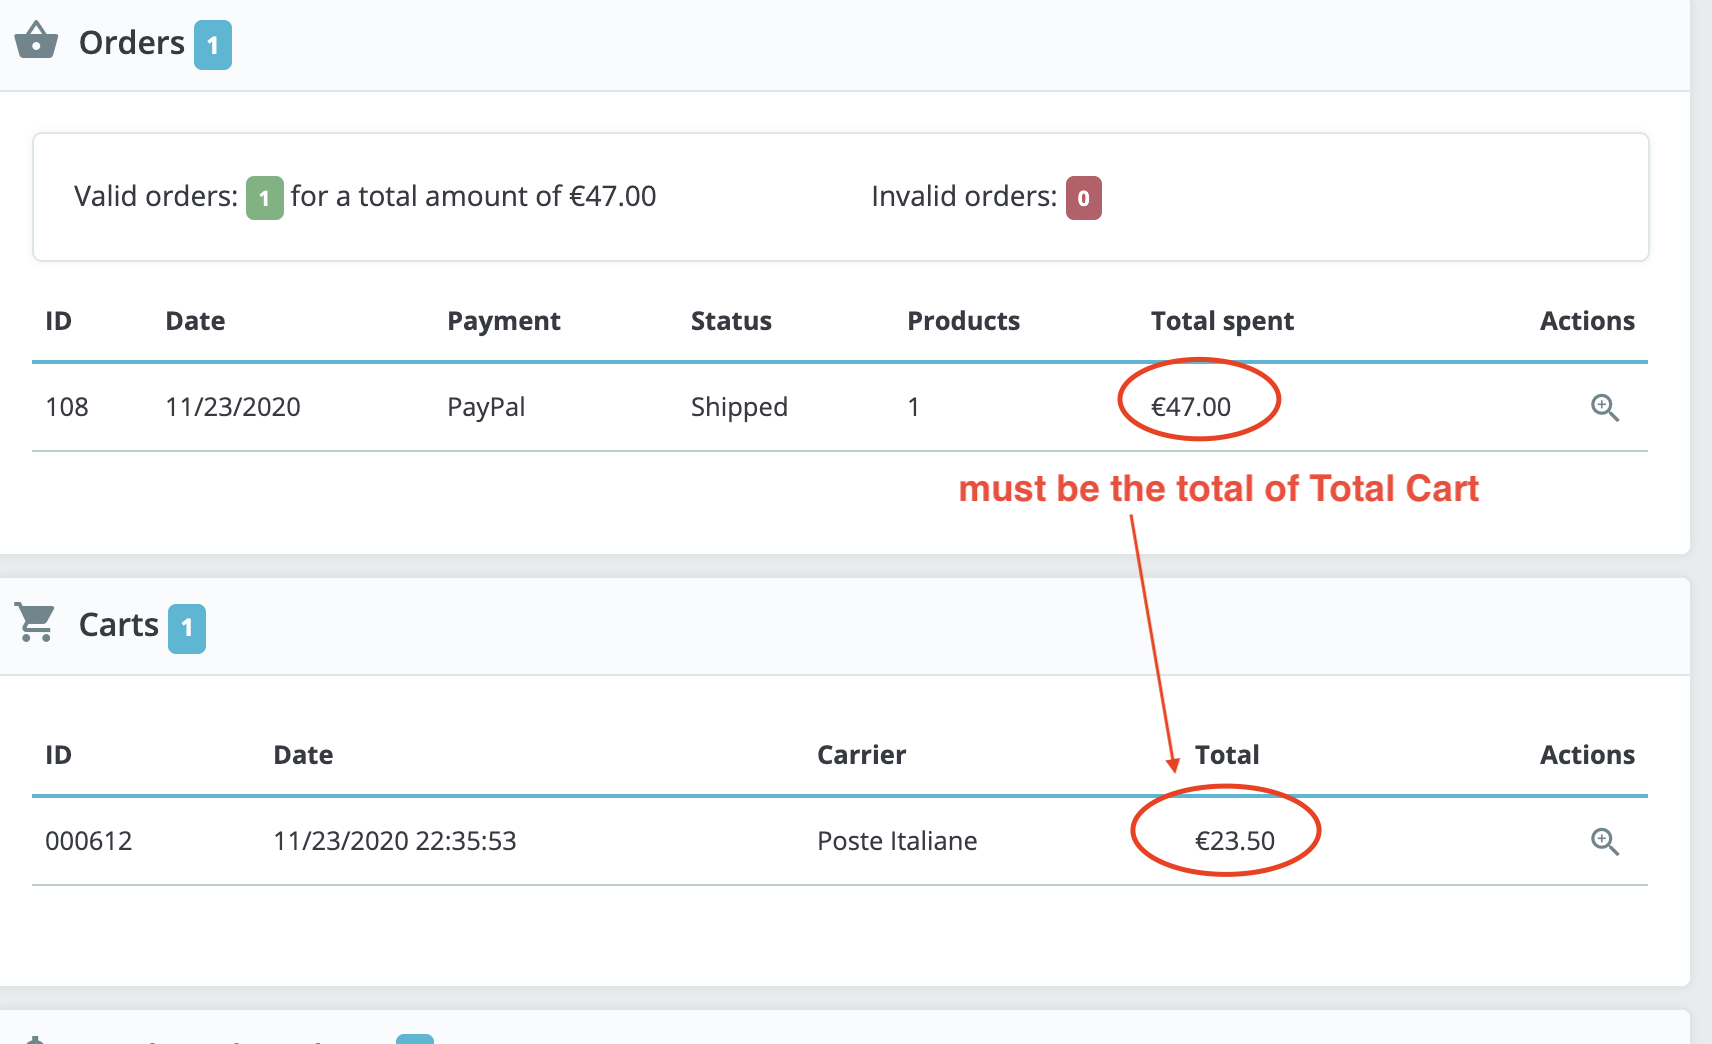Click the circled €23.50 cart total value
This screenshot has height=1044, width=1712.
click(x=1235, y=841)
